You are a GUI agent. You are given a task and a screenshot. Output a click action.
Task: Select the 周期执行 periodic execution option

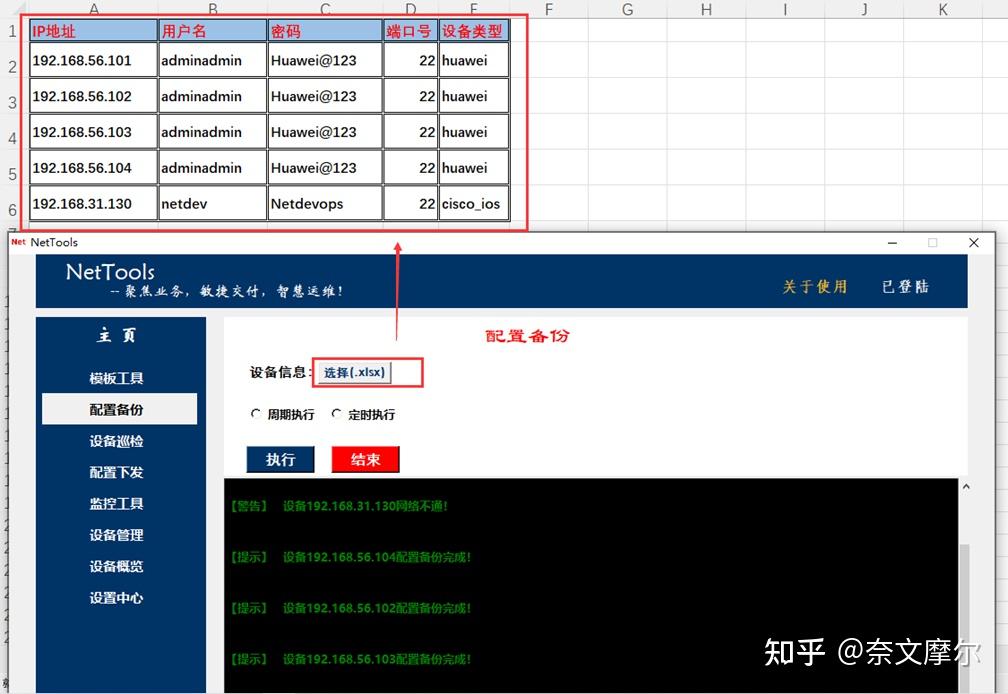(x=277, y=414)
